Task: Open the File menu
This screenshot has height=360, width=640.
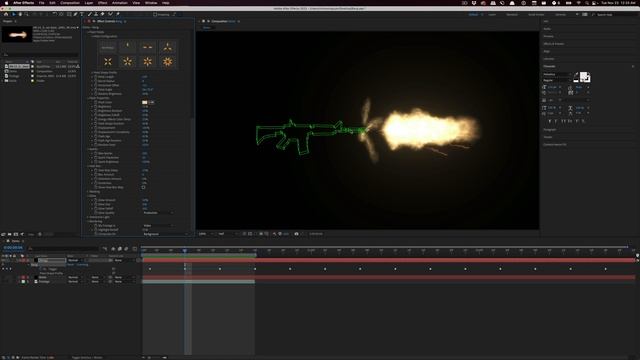Action: tap(42, 3)
